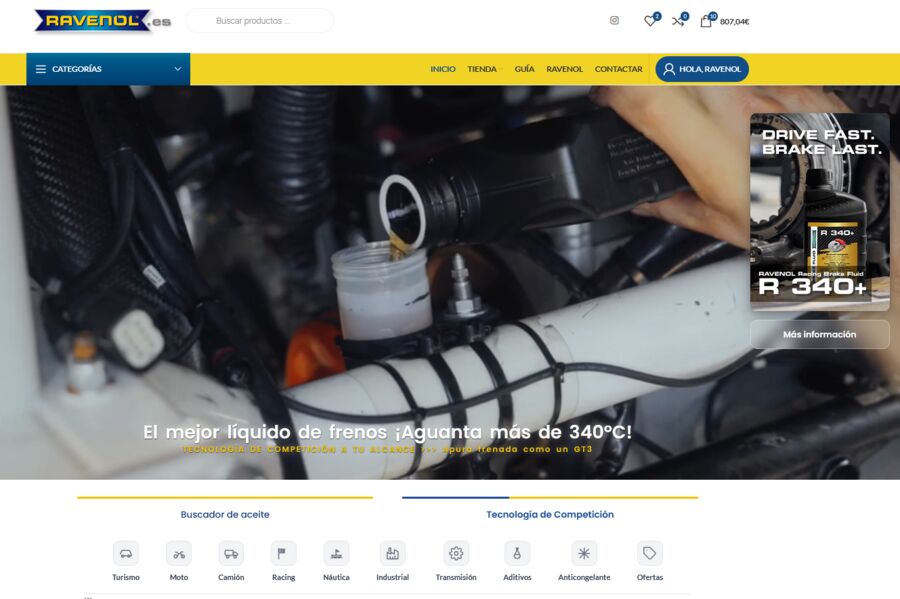Click the headline about 340ºC brake fluid
This screenshot has height=599, width=900.
pyautogui.click(x=387, y=431)
